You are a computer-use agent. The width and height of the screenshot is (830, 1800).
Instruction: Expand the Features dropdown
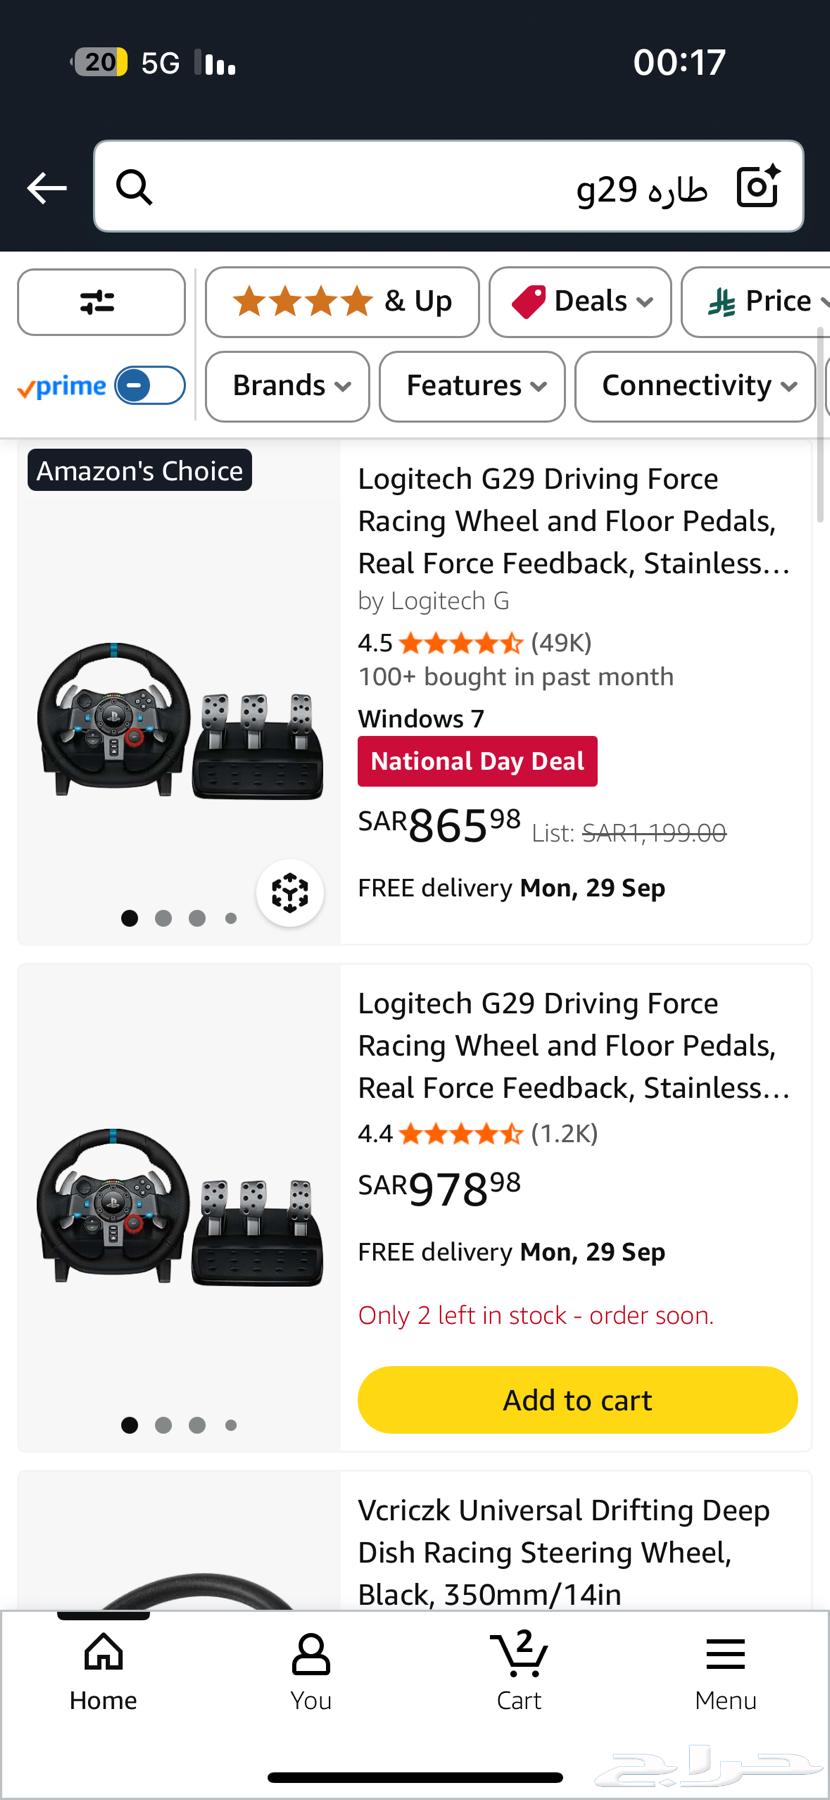tap(473, 386)
